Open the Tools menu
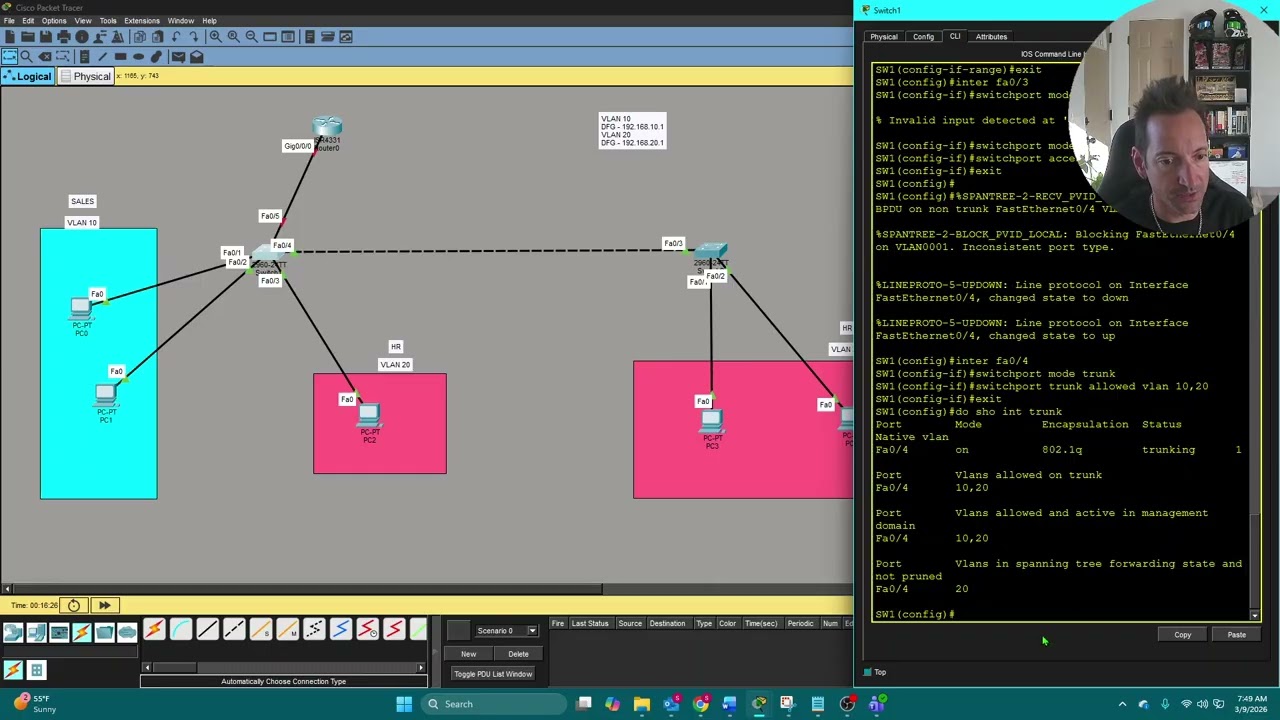 coord(108,21)
